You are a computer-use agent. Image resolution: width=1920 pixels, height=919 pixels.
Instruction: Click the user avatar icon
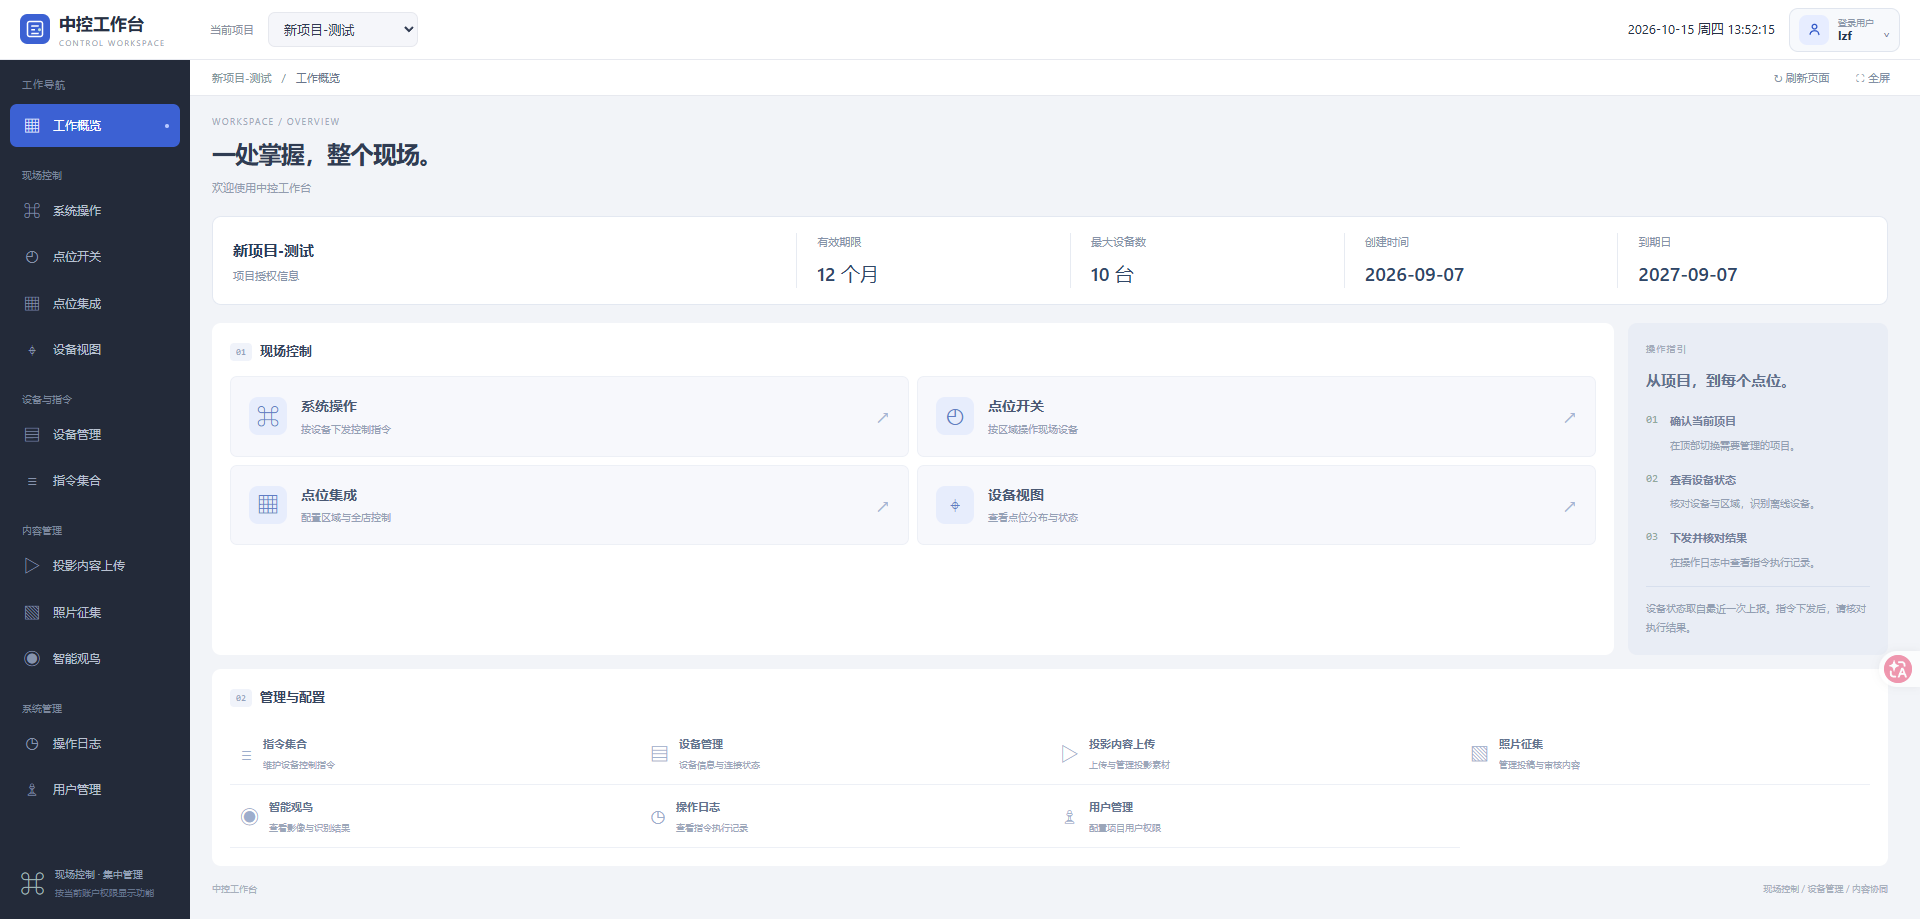pos(1814,30)
